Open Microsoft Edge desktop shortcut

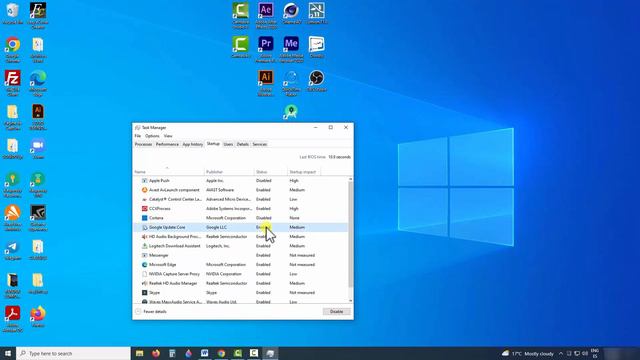click(38, 83)
